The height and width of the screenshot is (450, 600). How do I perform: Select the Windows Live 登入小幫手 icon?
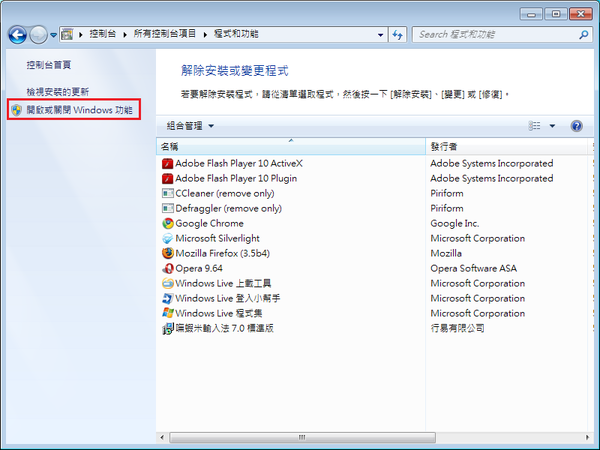167,298
